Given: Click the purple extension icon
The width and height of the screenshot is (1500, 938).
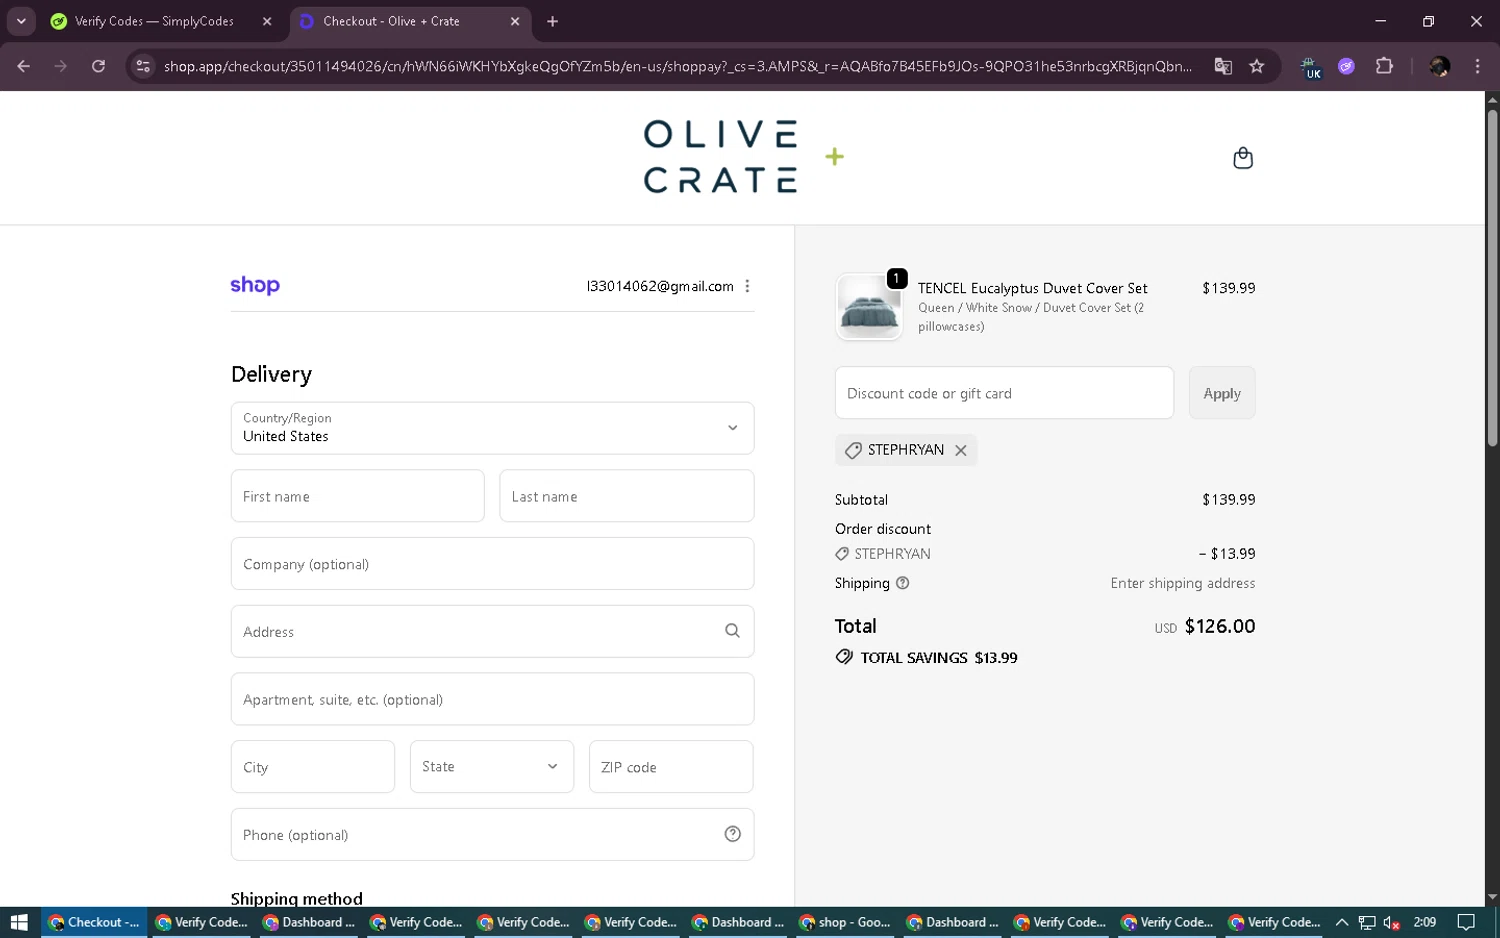Looking at the screenshot, I should click(x=1346, y=66).
